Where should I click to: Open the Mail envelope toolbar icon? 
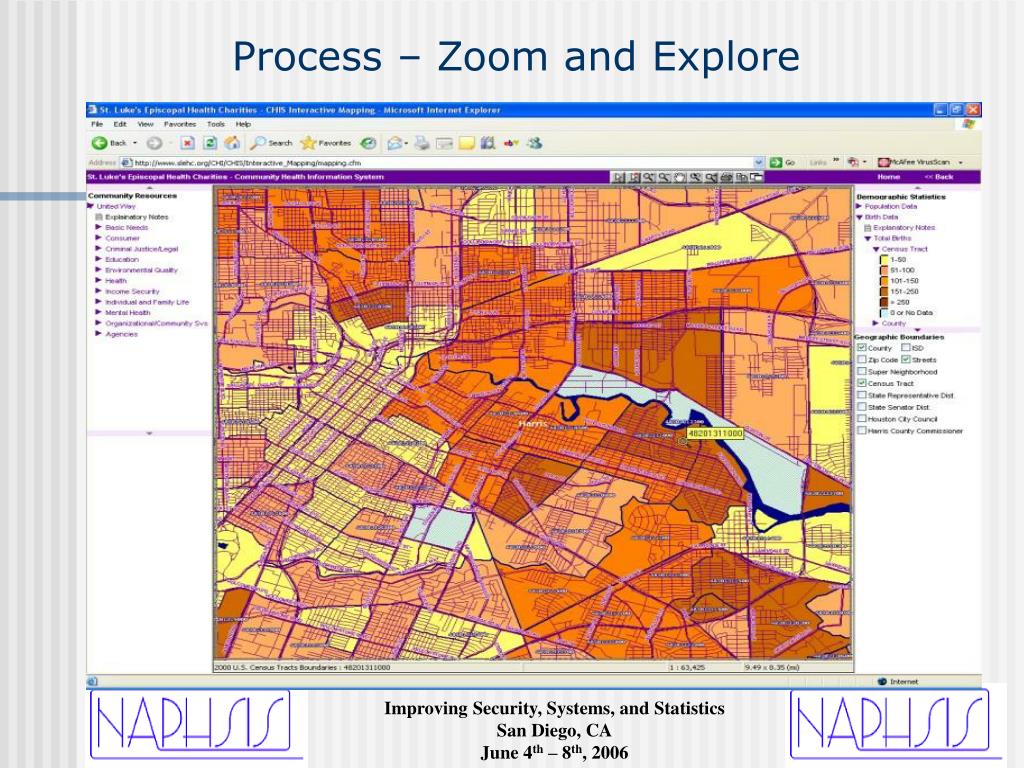394,143
